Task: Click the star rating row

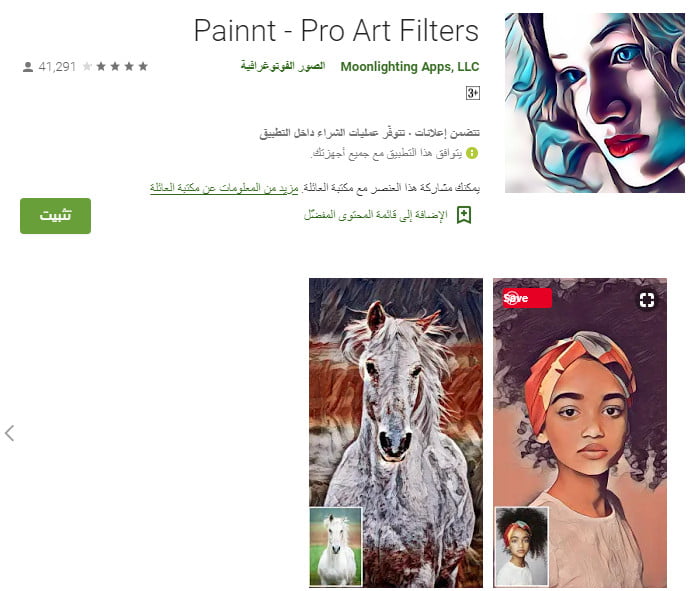Action: (x=115, y=67)
